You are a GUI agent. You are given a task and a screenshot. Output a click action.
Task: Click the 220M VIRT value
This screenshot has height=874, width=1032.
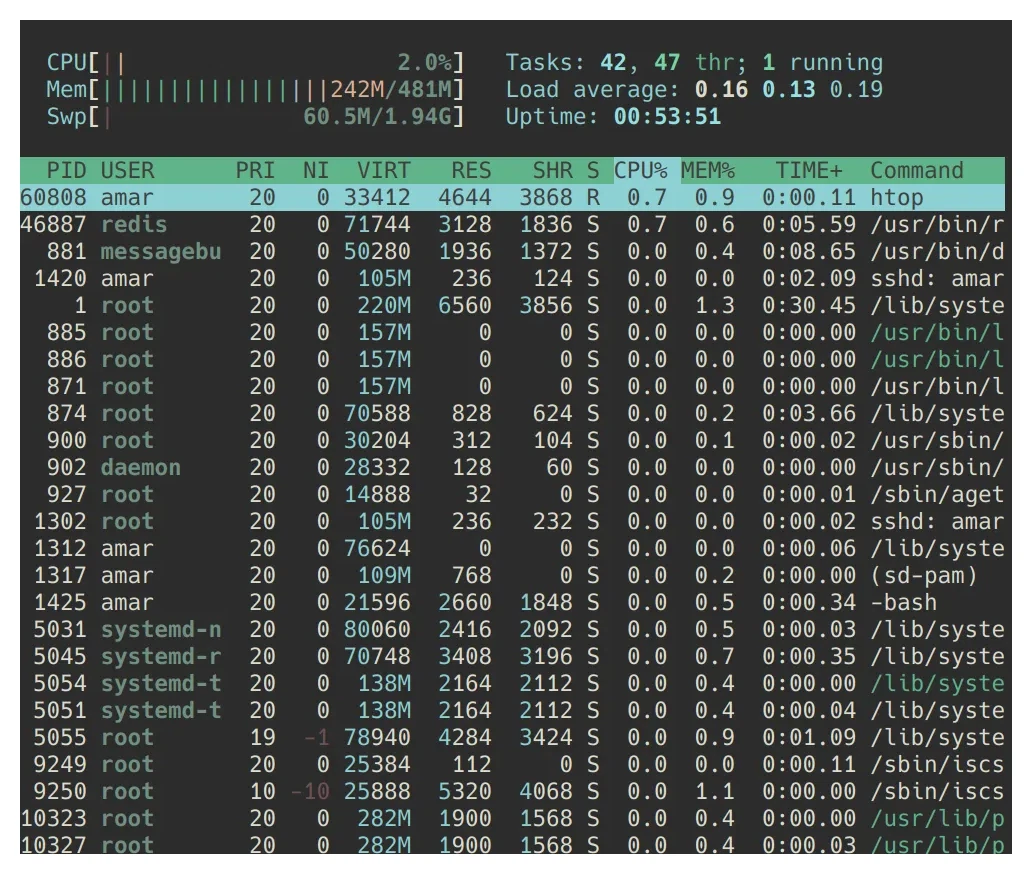pos(384,305)
